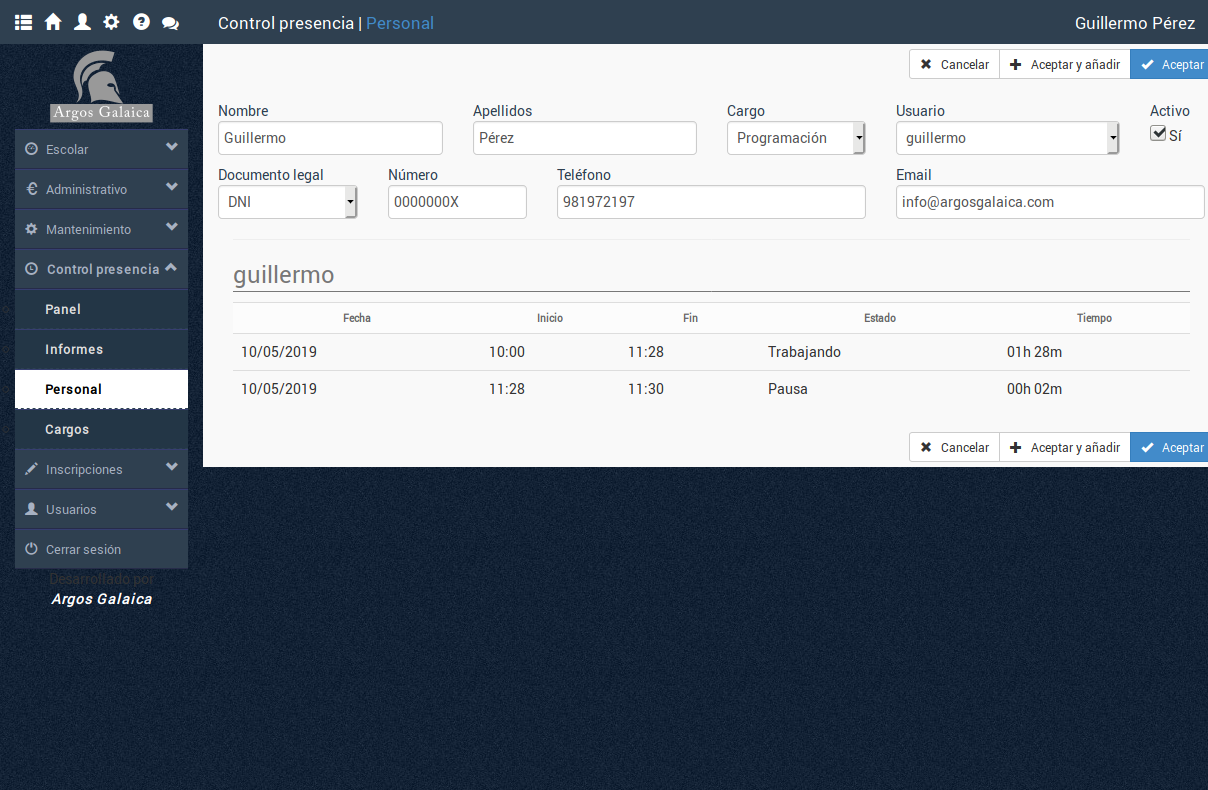
Task: Uncheck the Activo Sí checkbox
Action: coord(1158,133)
